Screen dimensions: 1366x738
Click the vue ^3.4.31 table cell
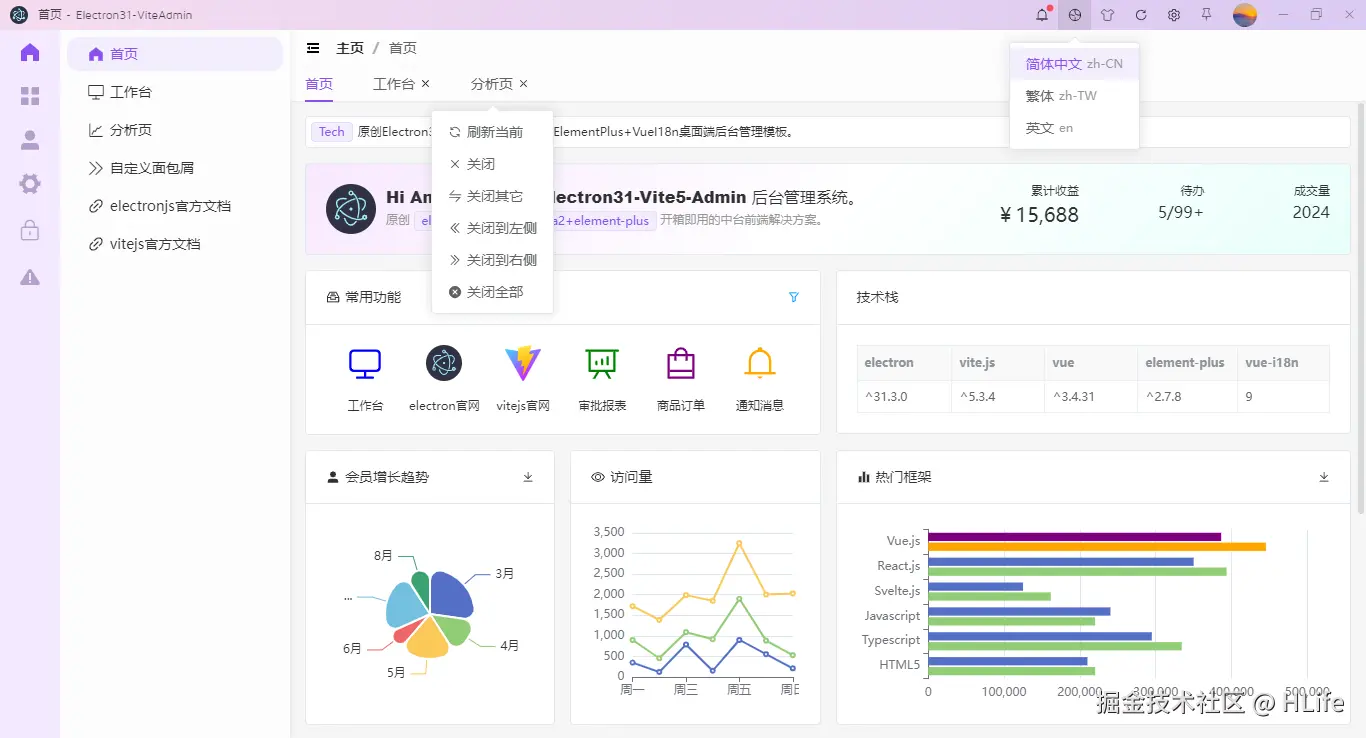tap(1091, 396)
